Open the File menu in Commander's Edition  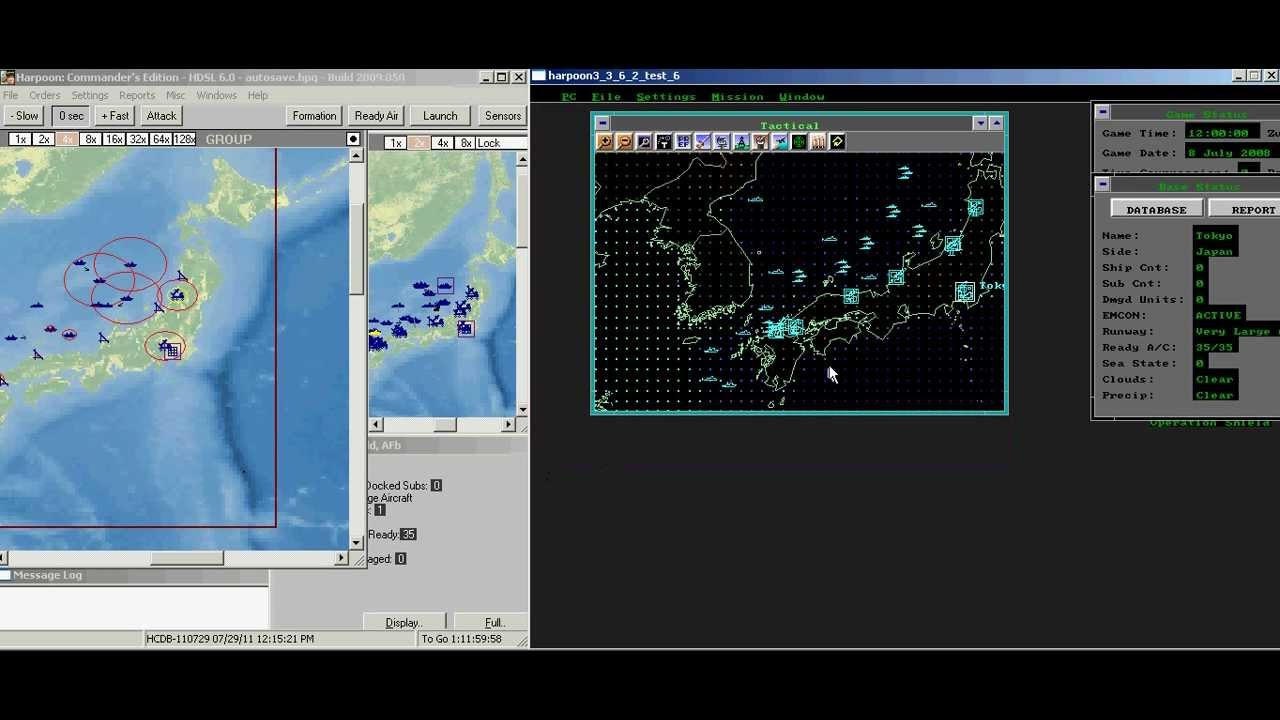10,95
